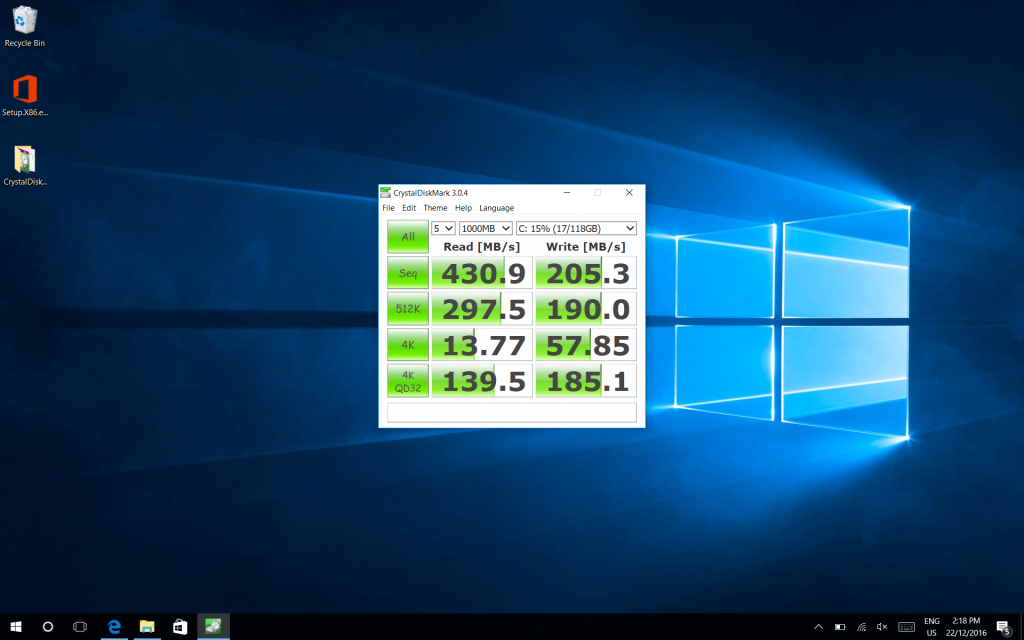Click the battery status tray icon
1024x640 pixels.
point(840,627)
